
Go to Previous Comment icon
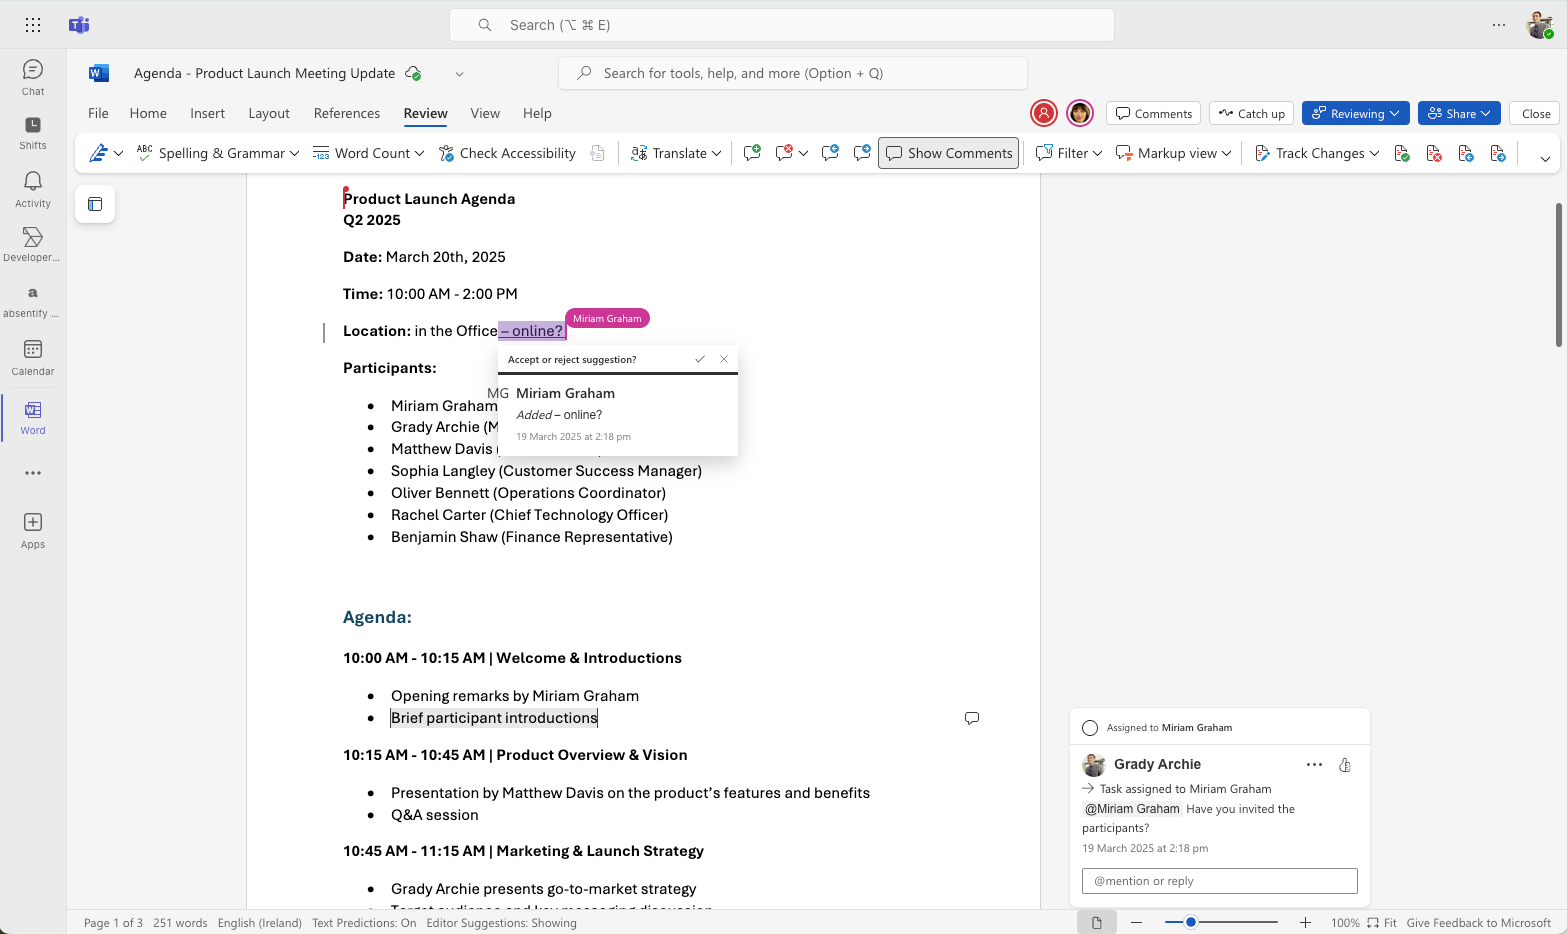pos(830,153)
